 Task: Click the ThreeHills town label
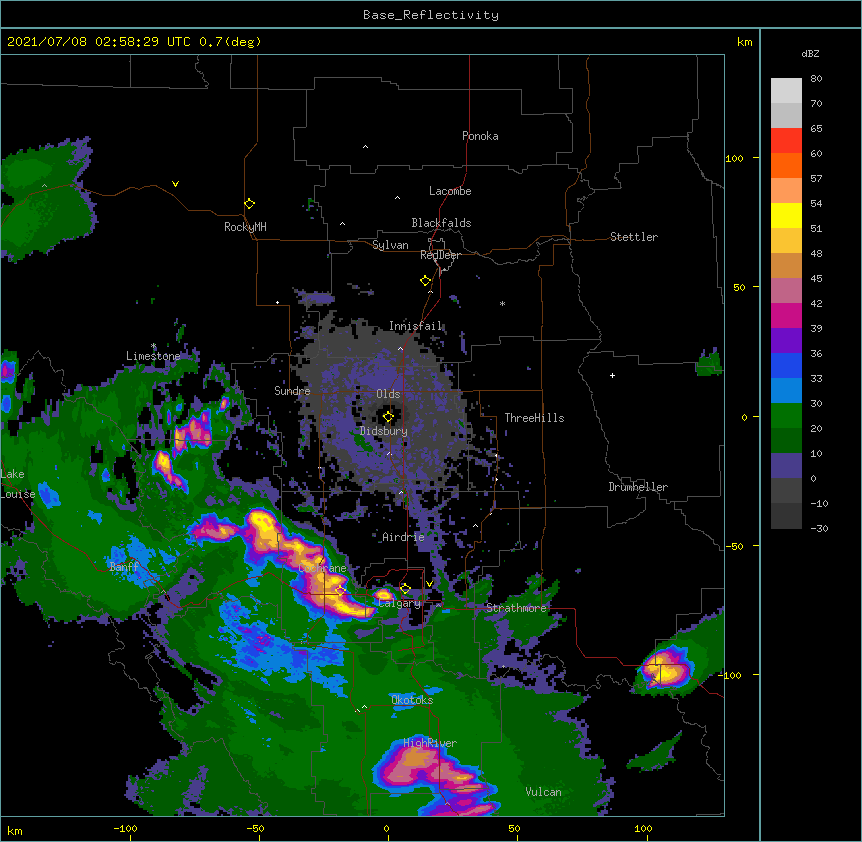tap(534, 418)
